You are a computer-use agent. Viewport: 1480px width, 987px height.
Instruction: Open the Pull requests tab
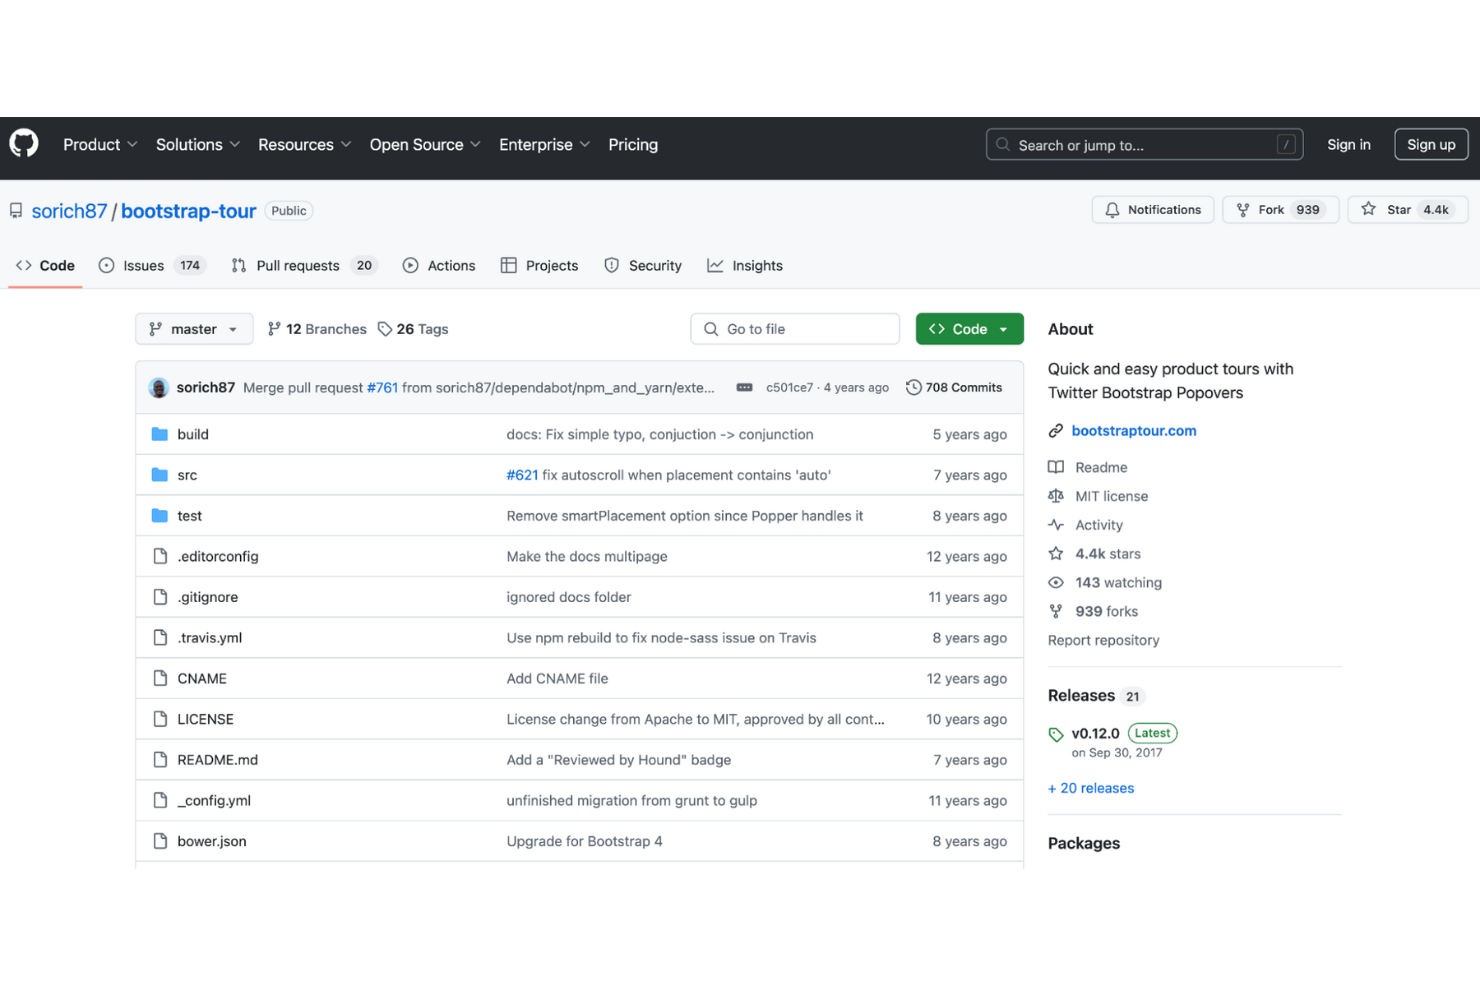tap(304, 266)
